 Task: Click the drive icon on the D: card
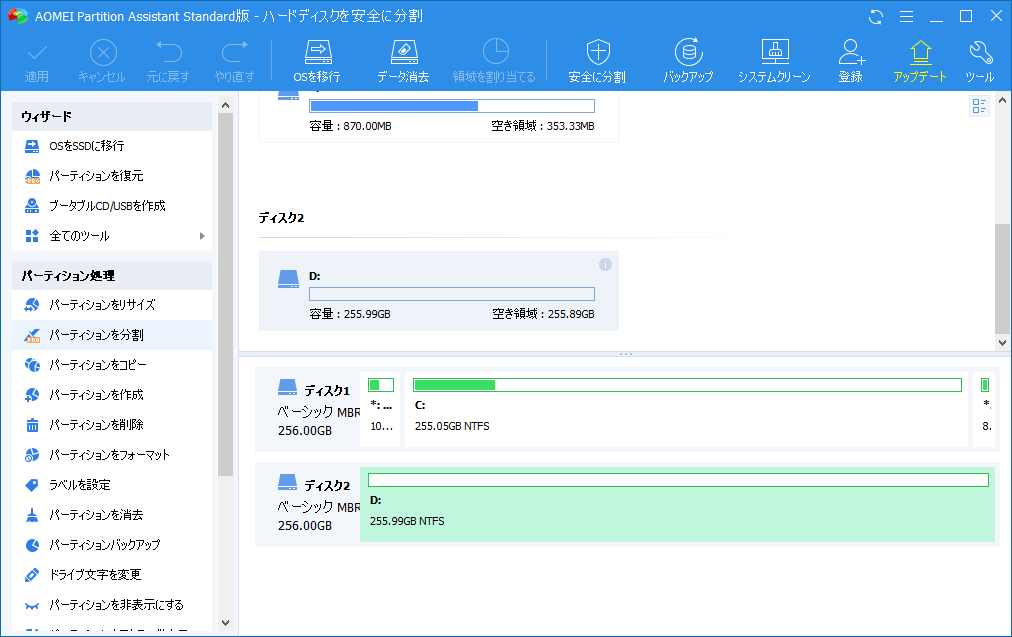(288, 279)
